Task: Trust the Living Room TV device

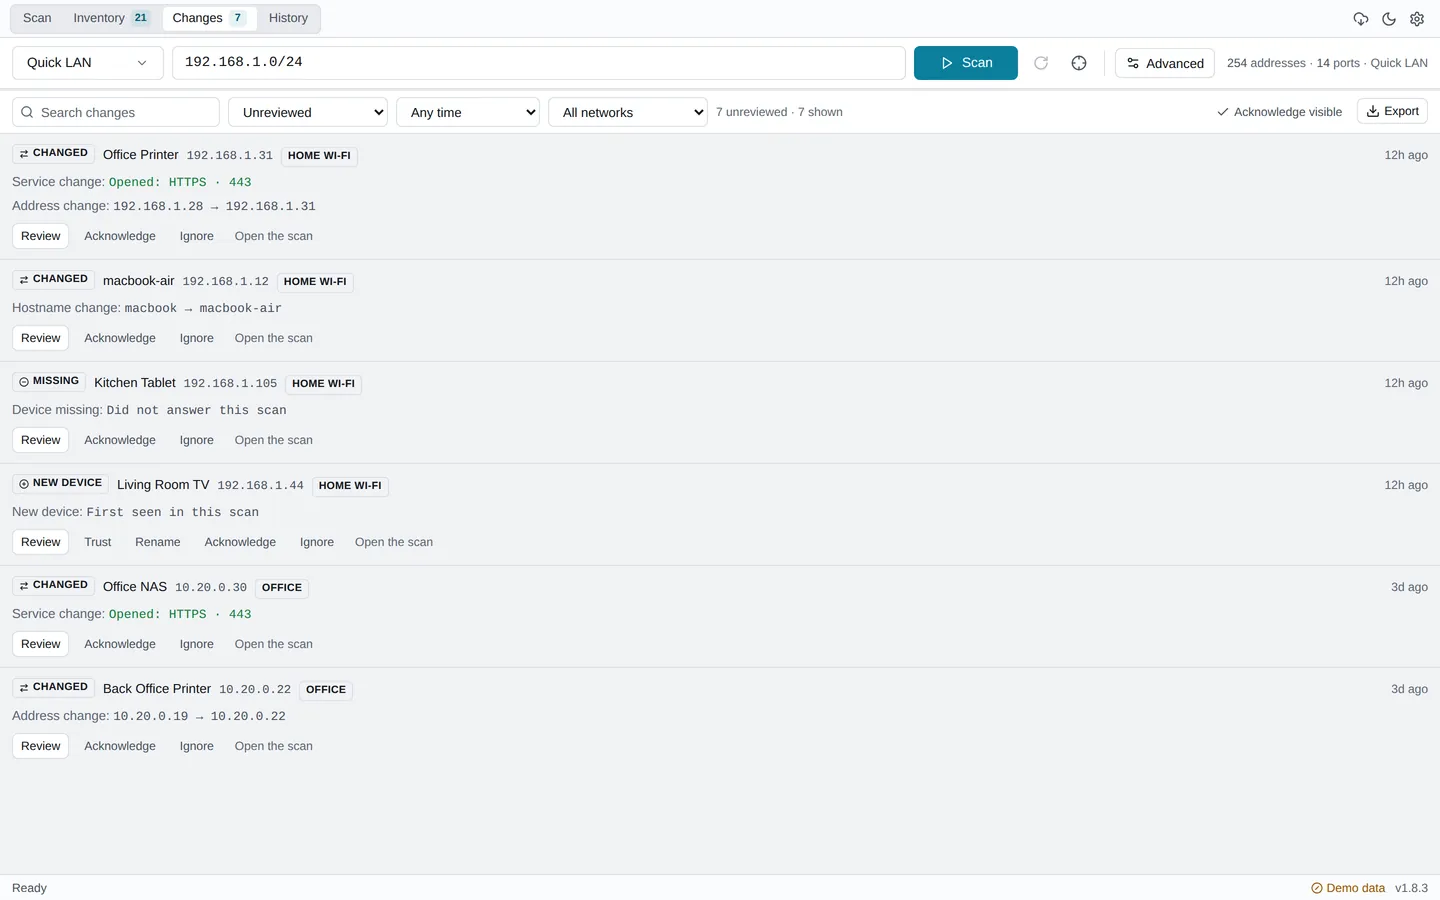Action: click(x=98, y=542)
